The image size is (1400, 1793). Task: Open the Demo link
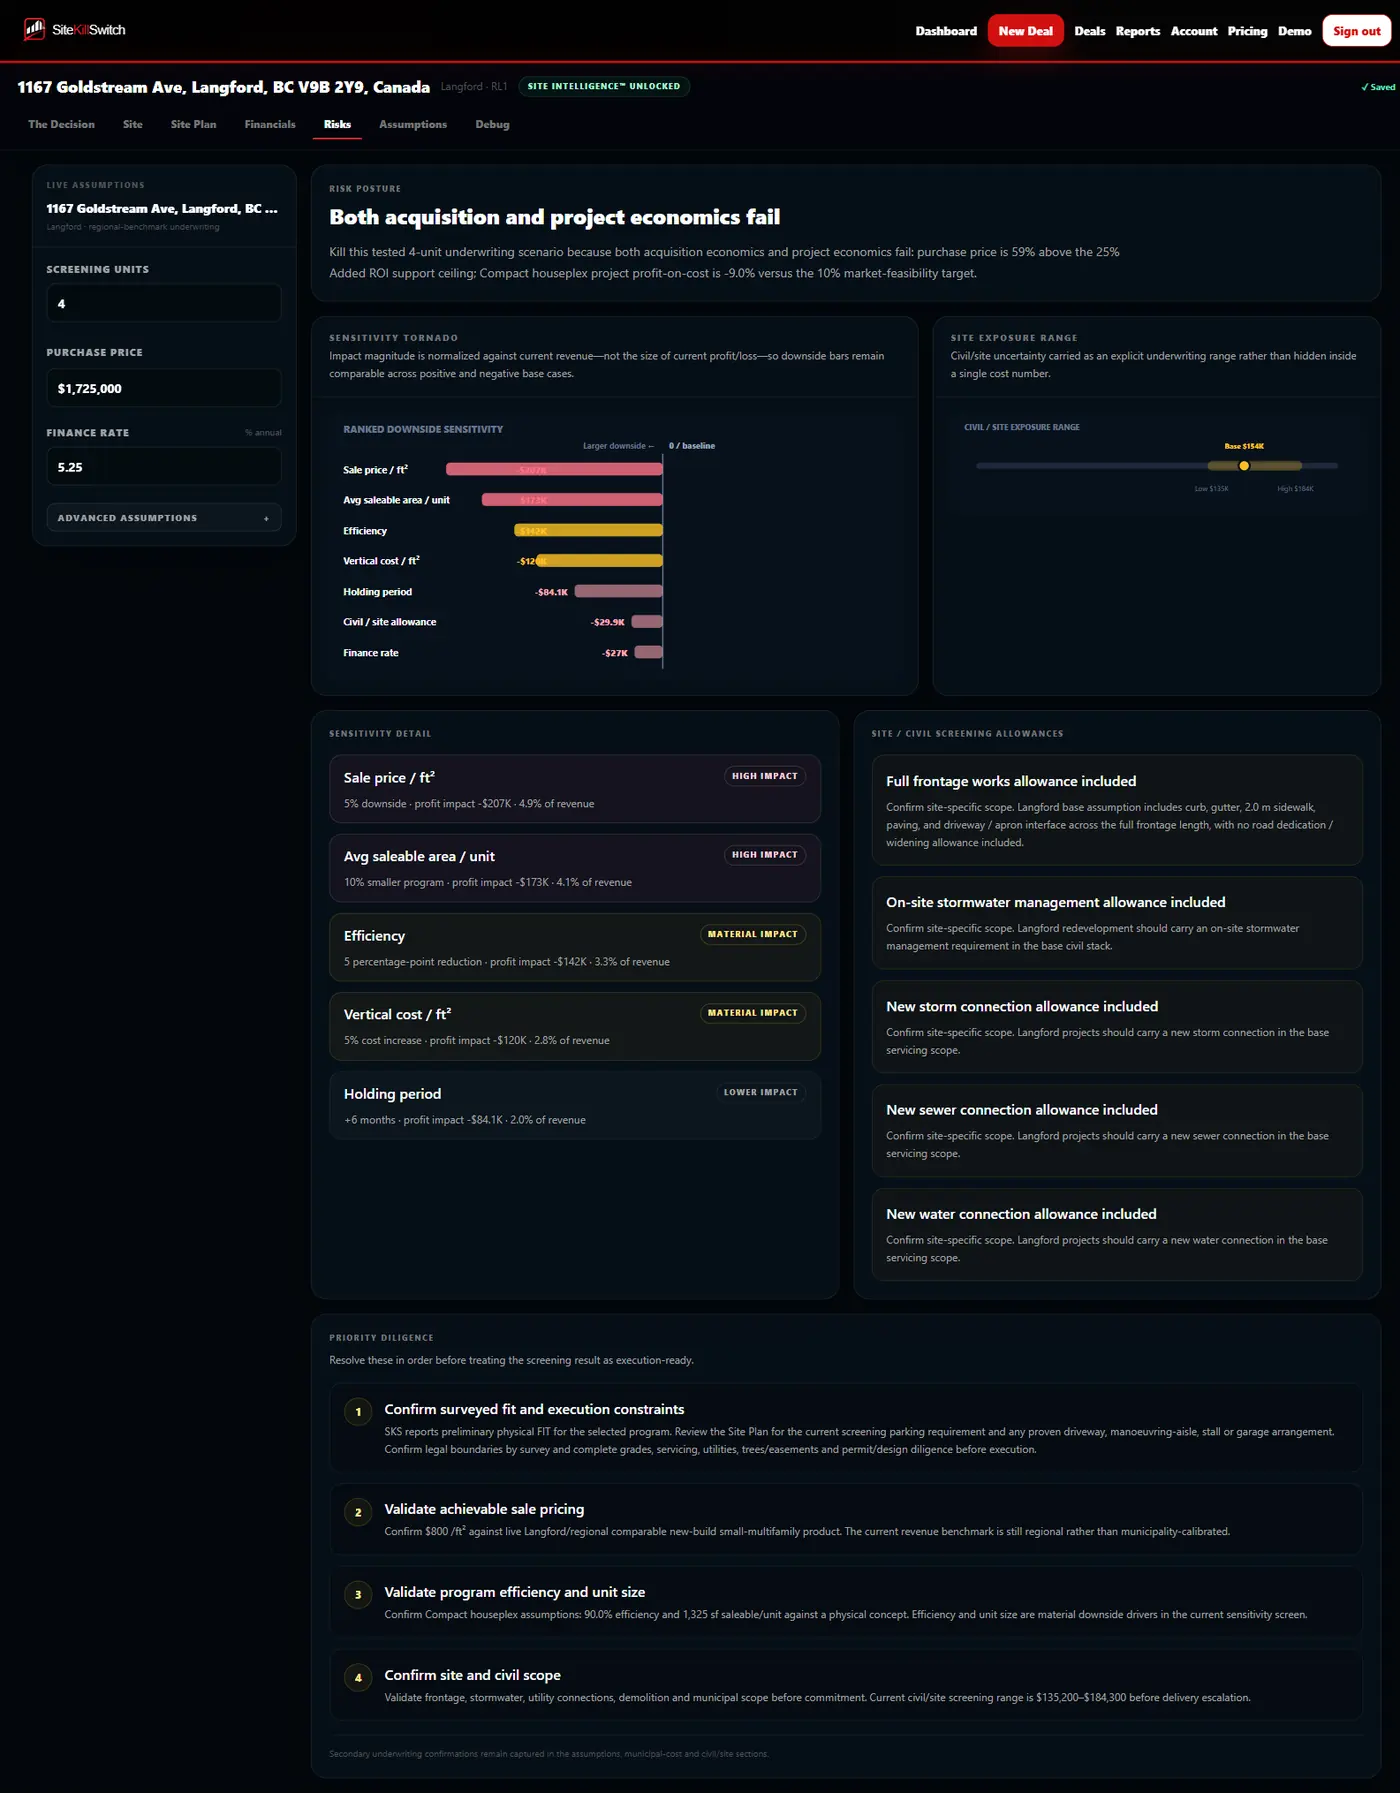tap(1294, 31)
